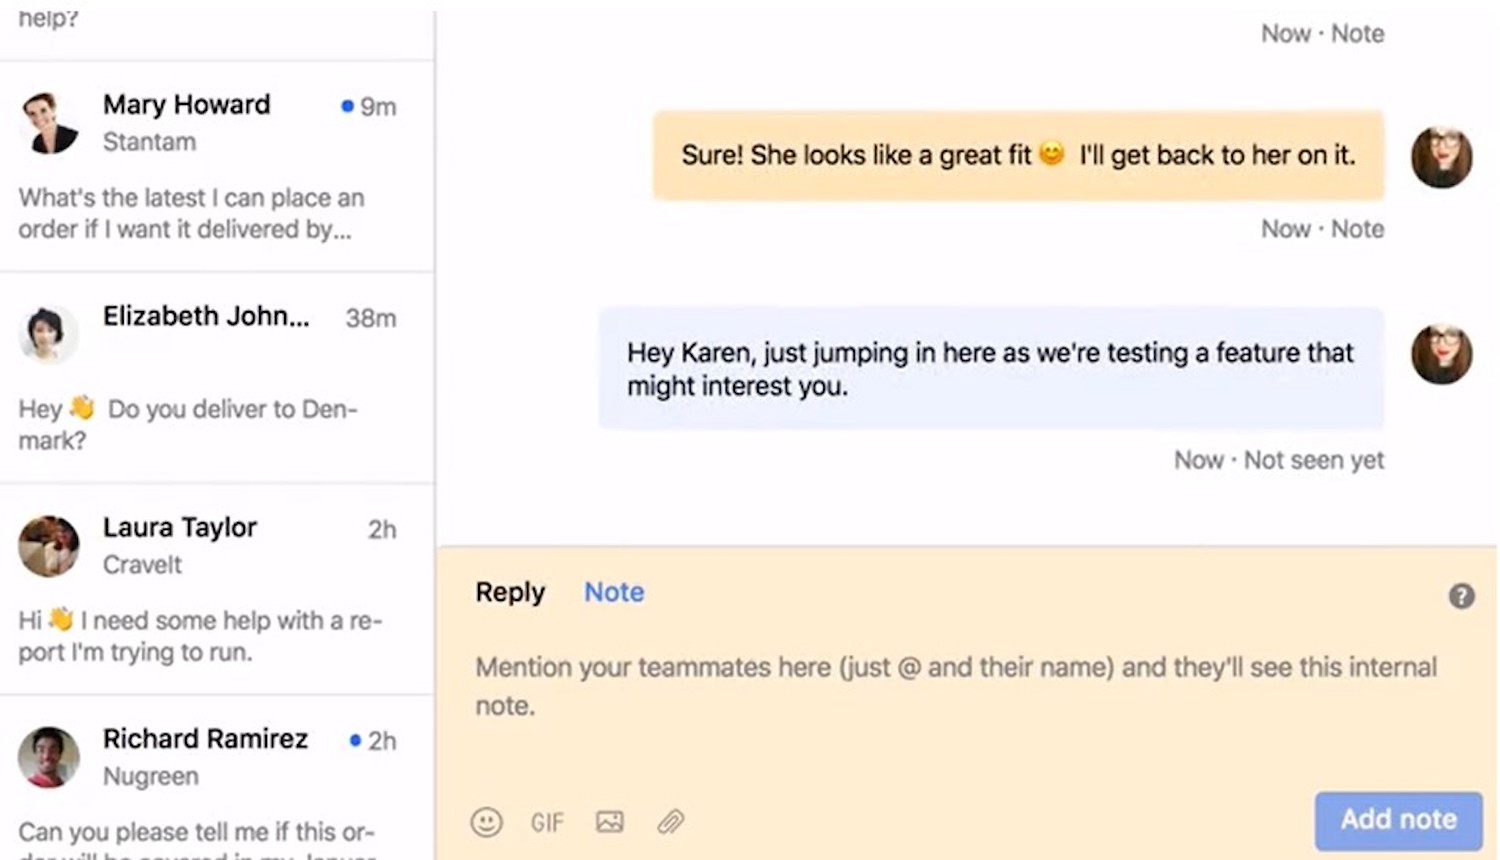Click the orange 'great fit' note bubble
Viewport: 1500px width, 860px height.
(x=1018, y=155)
